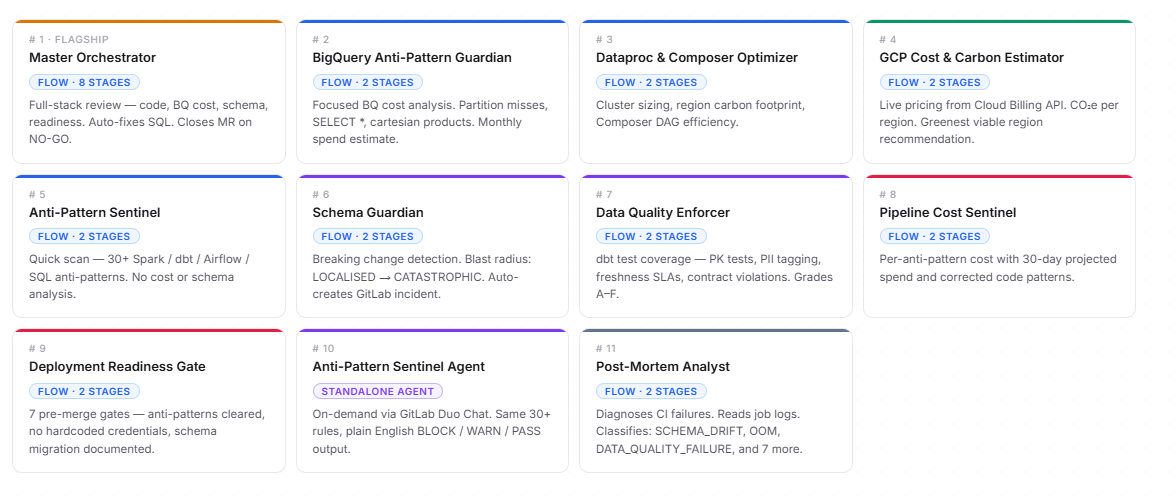This screenshot has height=501, width=1175.
Task: Click the BigQuery Anti-Pattern Guardian title
Action: (411, 58)
